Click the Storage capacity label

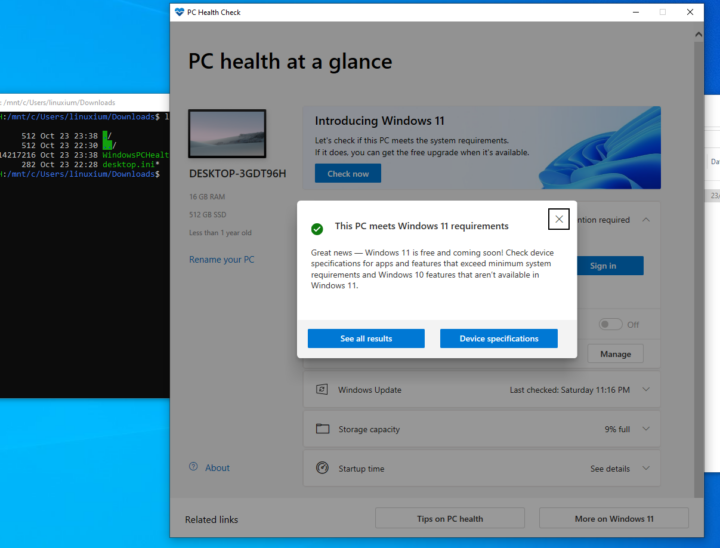click(x=369, y=429)
